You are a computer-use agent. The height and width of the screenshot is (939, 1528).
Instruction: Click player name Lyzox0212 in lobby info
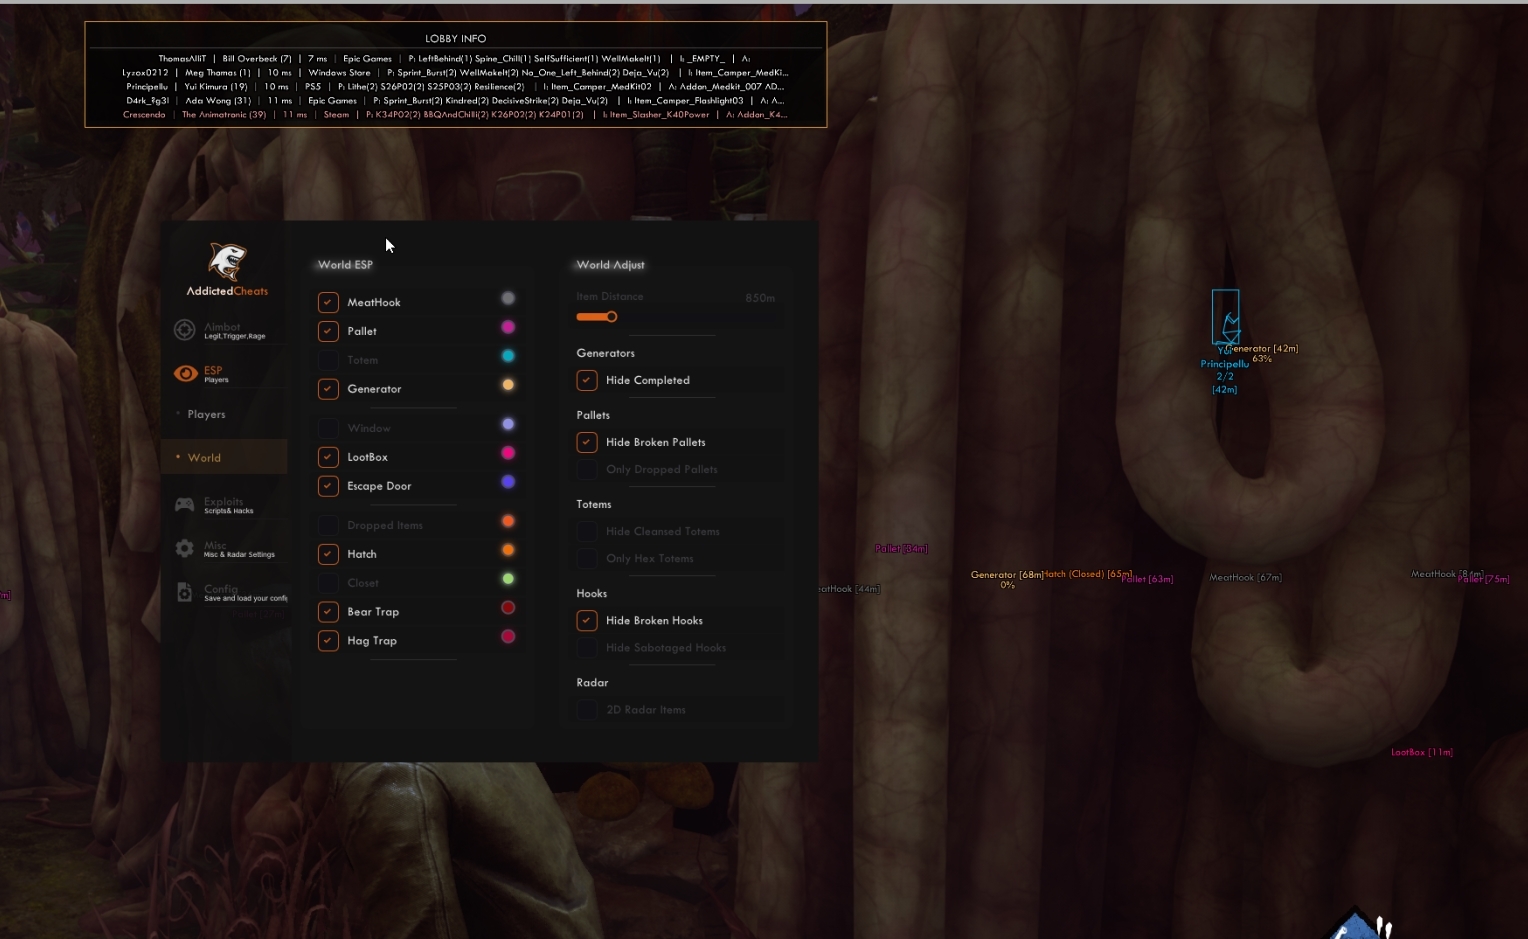pyautogui.click(x=145, y=73)
